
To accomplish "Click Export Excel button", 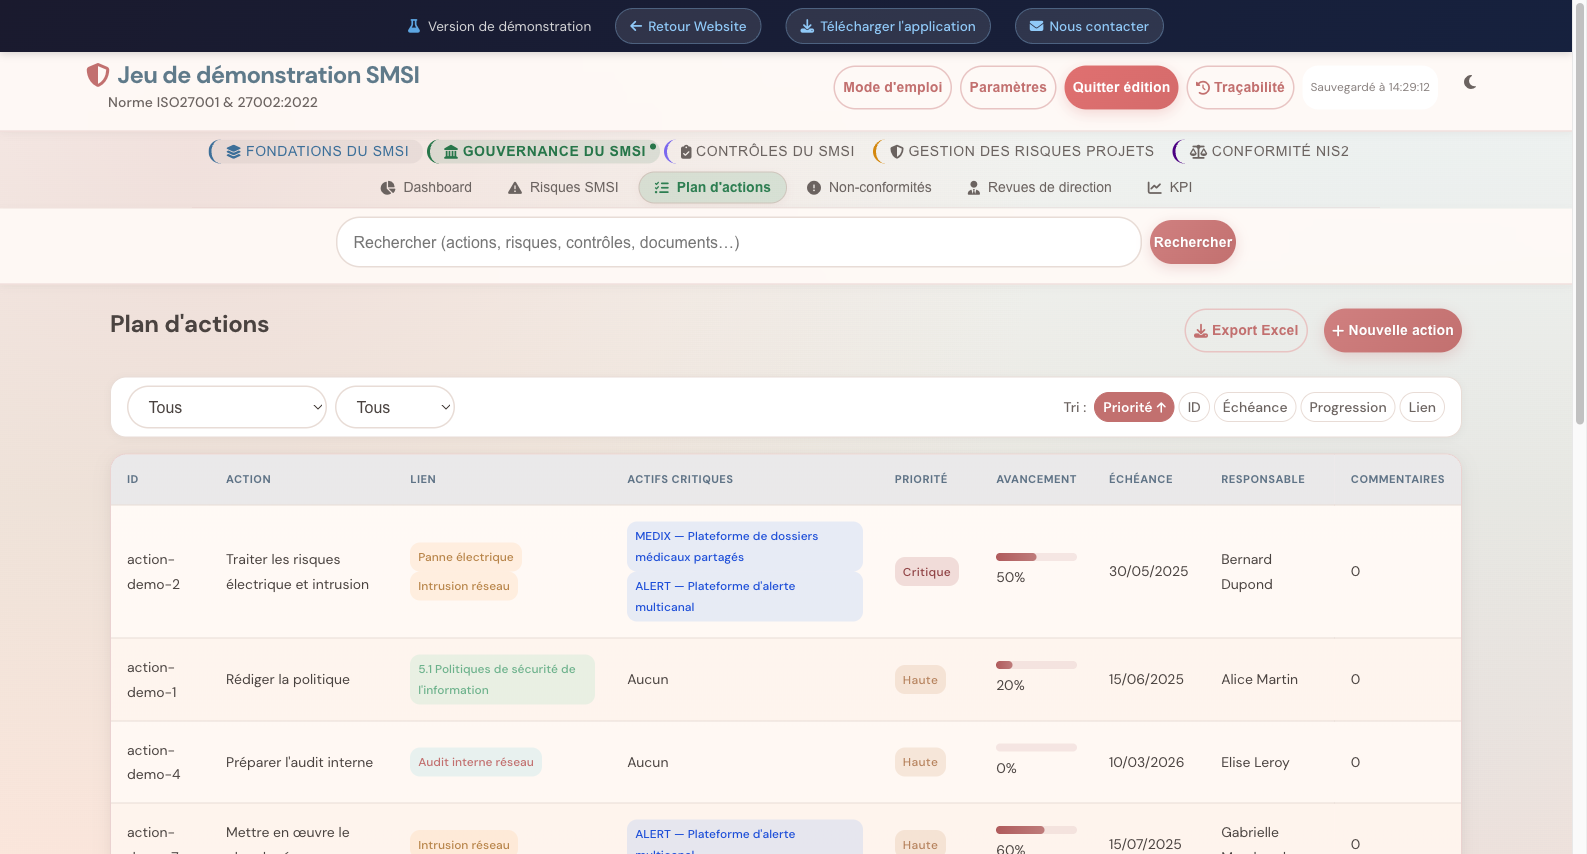I will (1245, 331).
